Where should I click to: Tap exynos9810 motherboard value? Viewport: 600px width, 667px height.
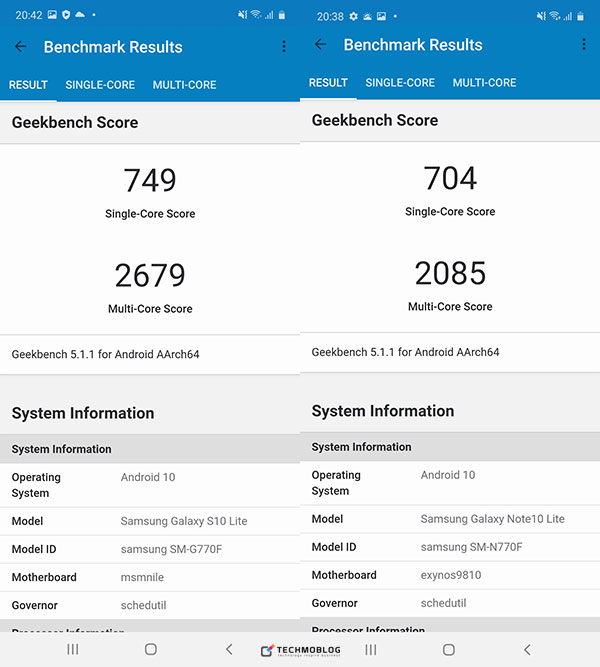coord(451,575)
